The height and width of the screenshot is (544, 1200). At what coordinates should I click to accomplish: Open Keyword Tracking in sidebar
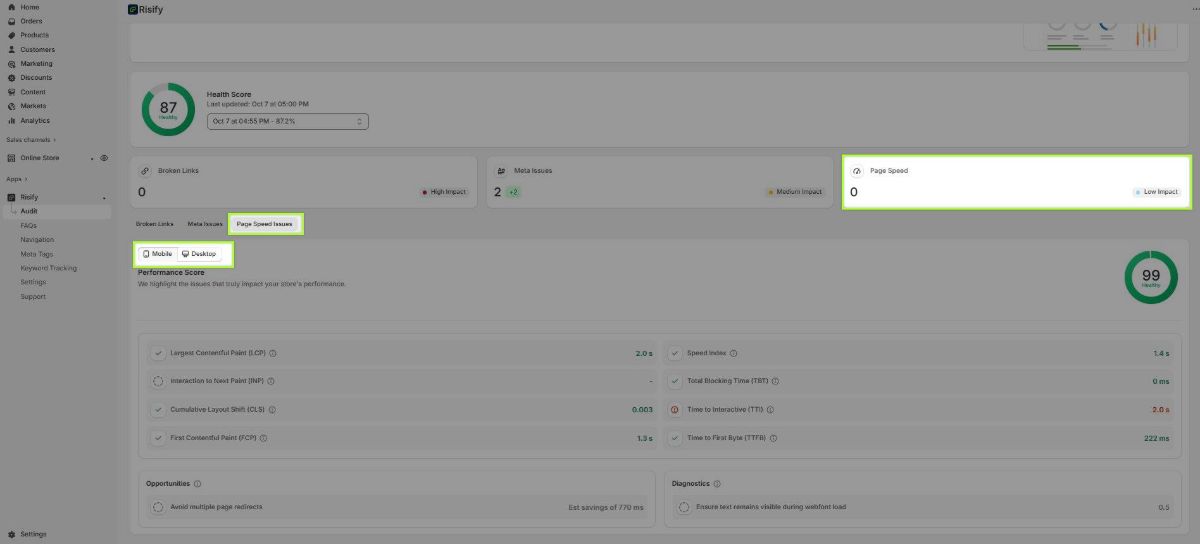(x=48, y=268)
